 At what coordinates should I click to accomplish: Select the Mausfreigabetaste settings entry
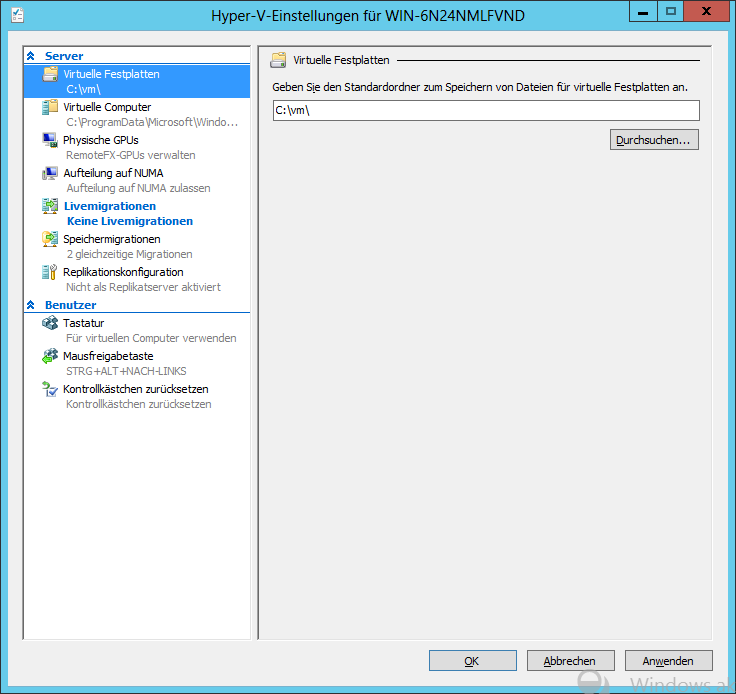tap(108, 356)
